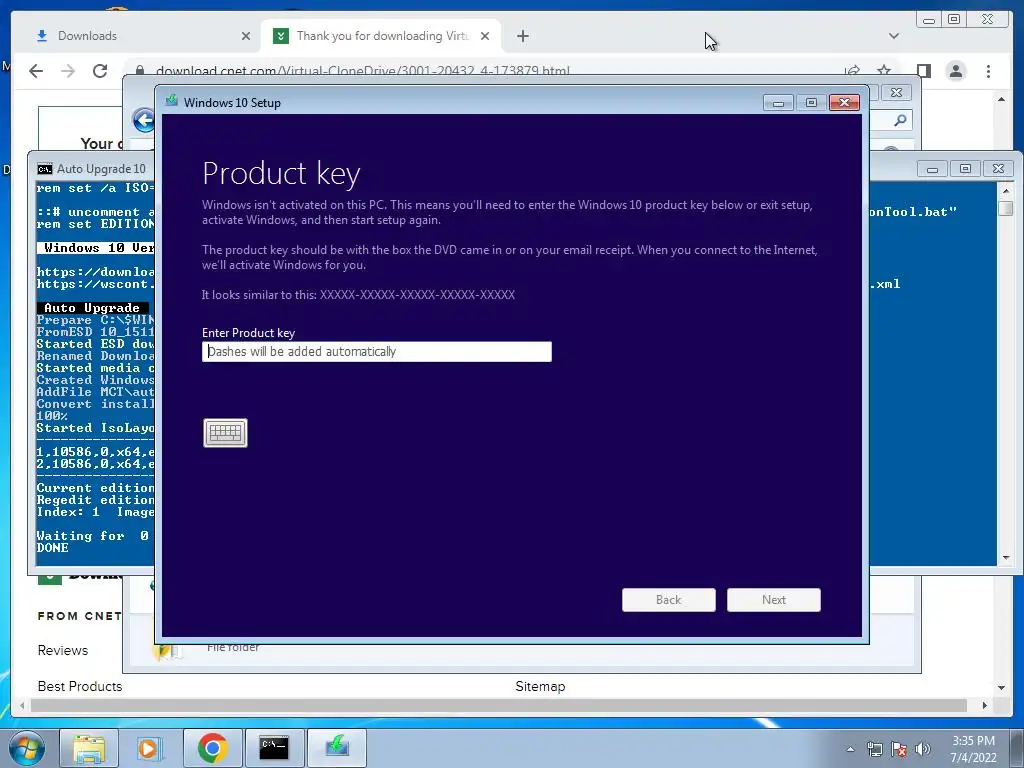Maximize the Windows 10 Setup window
1024x768 pixels.
click(x=811, y=103)
